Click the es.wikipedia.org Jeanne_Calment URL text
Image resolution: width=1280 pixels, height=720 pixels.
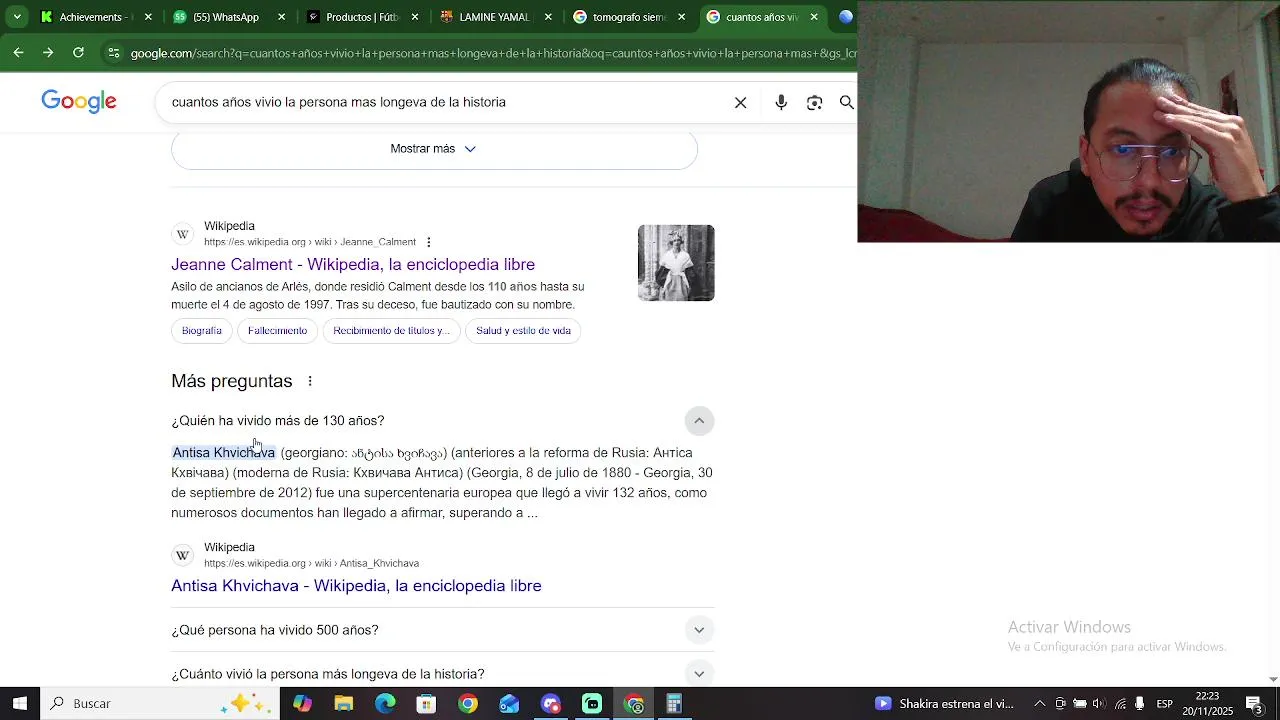click(x=310, y=242)
